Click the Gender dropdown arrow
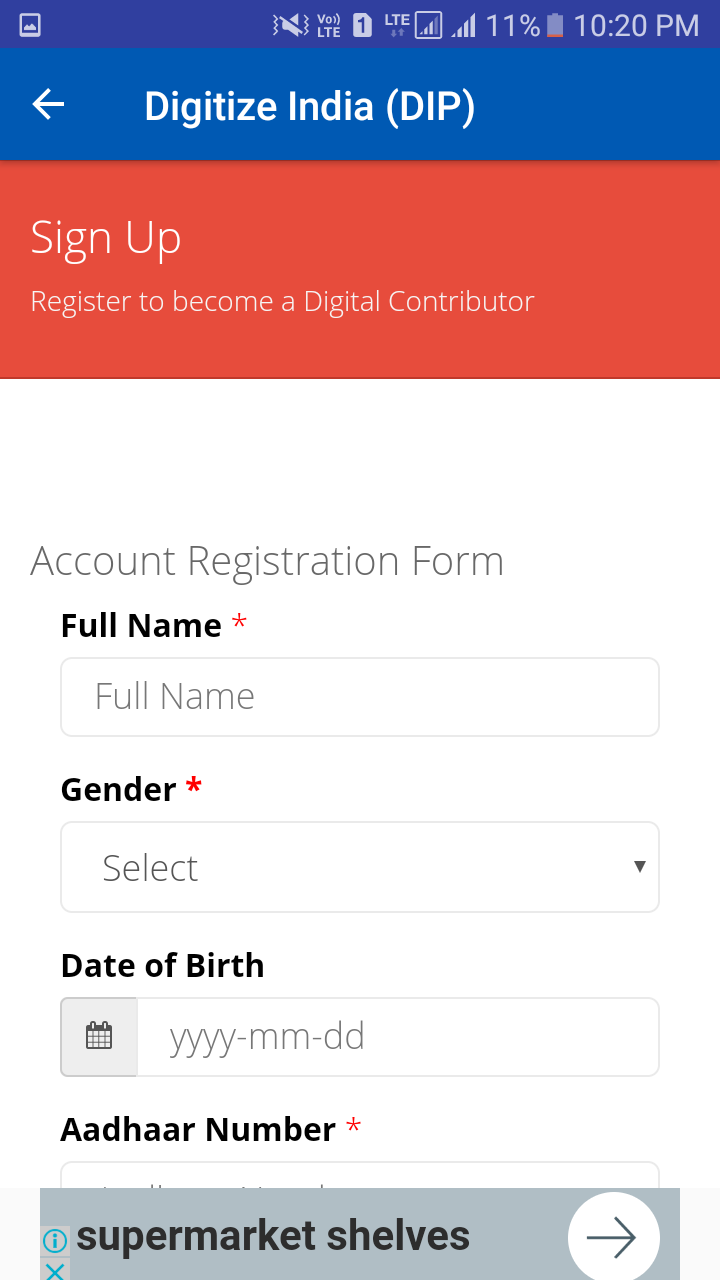Image resolution: width=720 pixels, height=1280 pixels. pos(639,867)
